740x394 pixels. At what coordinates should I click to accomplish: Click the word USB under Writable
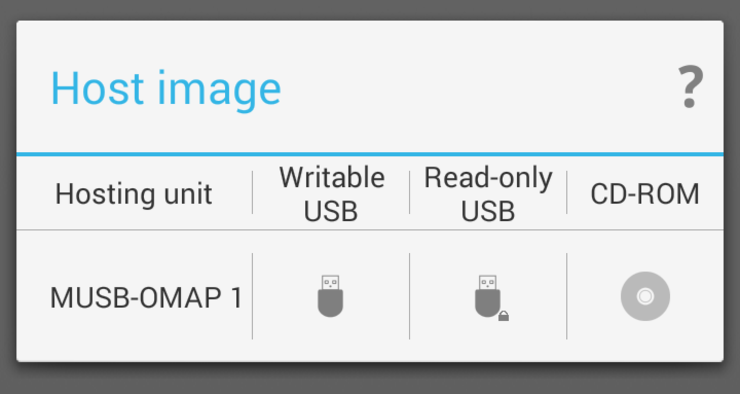(331, 211)
